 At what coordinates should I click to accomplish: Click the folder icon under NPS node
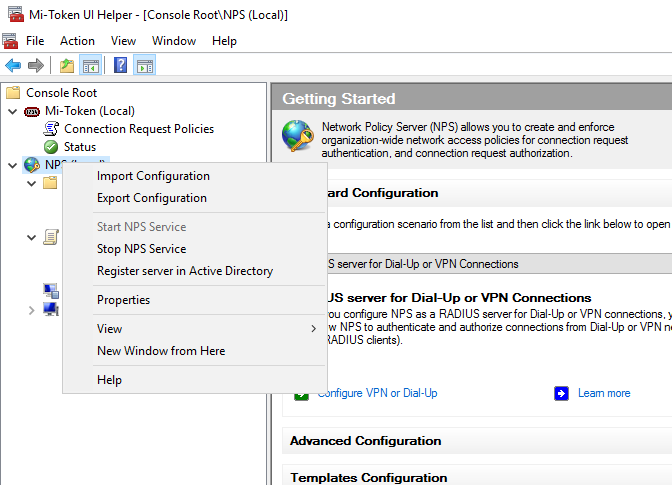point(50,183)
